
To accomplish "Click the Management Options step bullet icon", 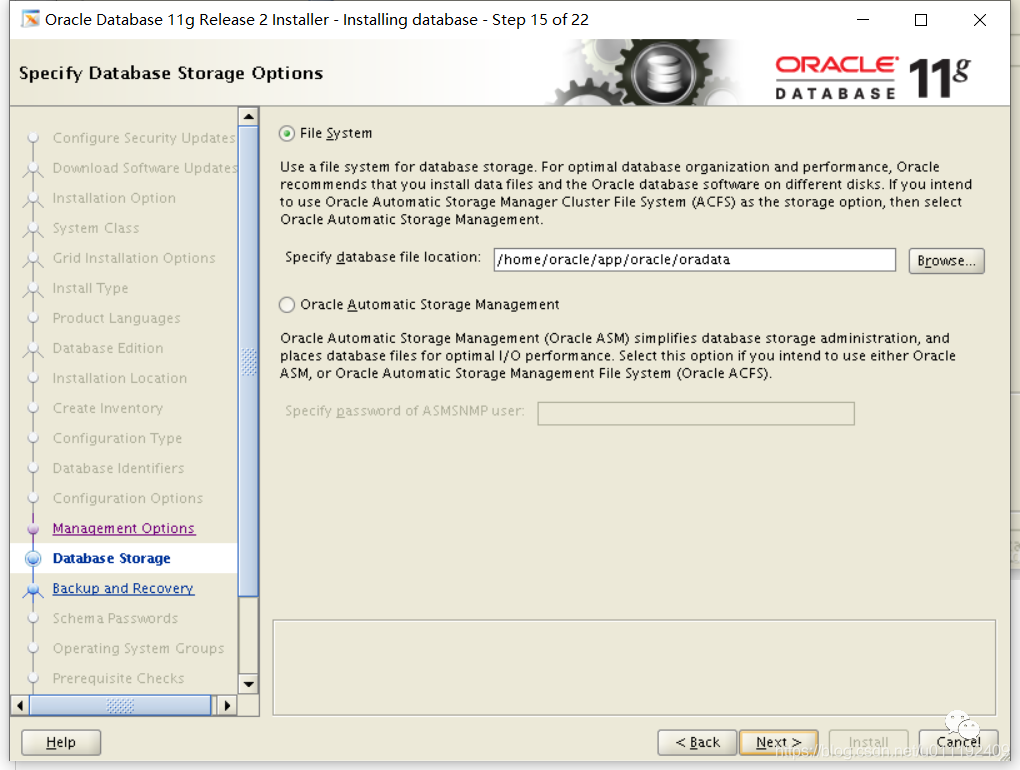I will [33, 529].
